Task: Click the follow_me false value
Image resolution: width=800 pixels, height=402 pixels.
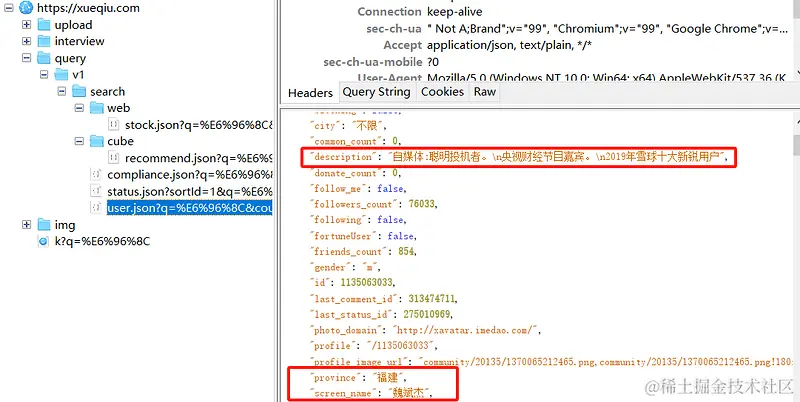Action: point(390,188)
